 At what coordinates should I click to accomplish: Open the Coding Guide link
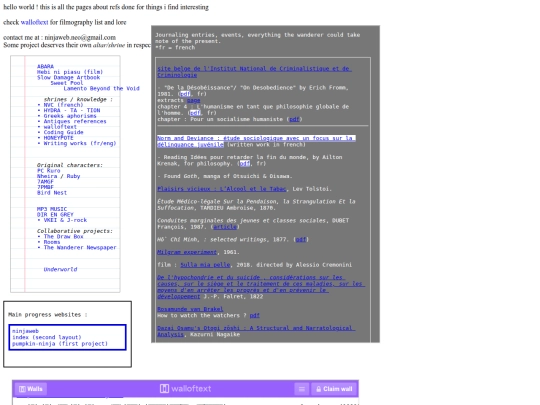[63, 132]
